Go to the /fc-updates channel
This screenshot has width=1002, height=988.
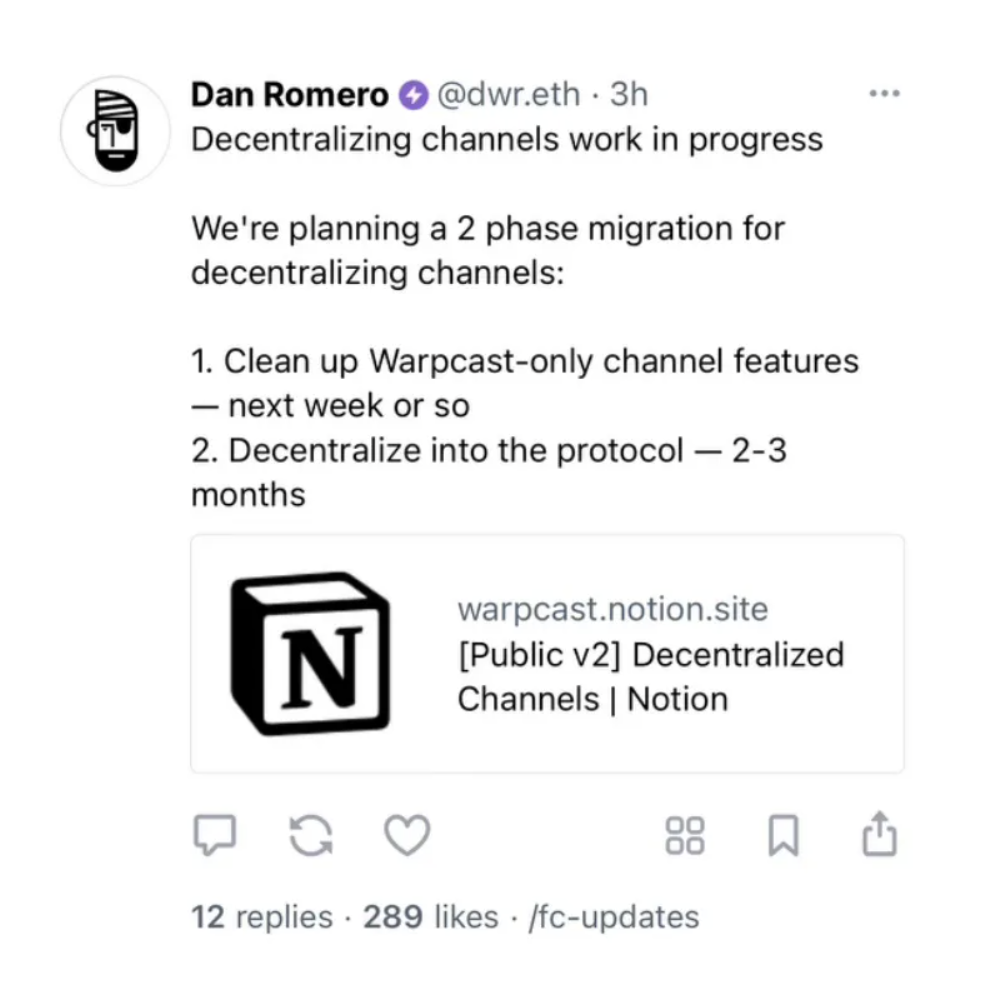tap(613, 917)
